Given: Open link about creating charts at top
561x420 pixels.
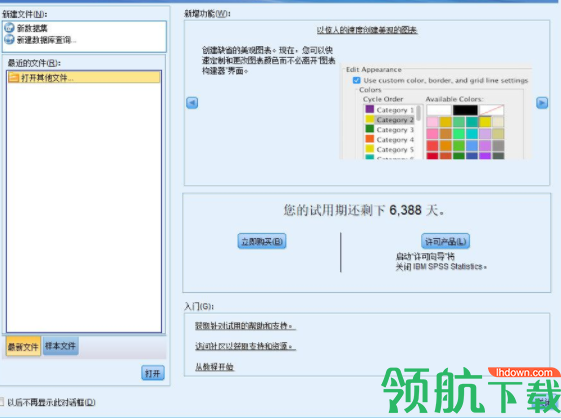Looking at the screenshot, I should coord(367,30).
